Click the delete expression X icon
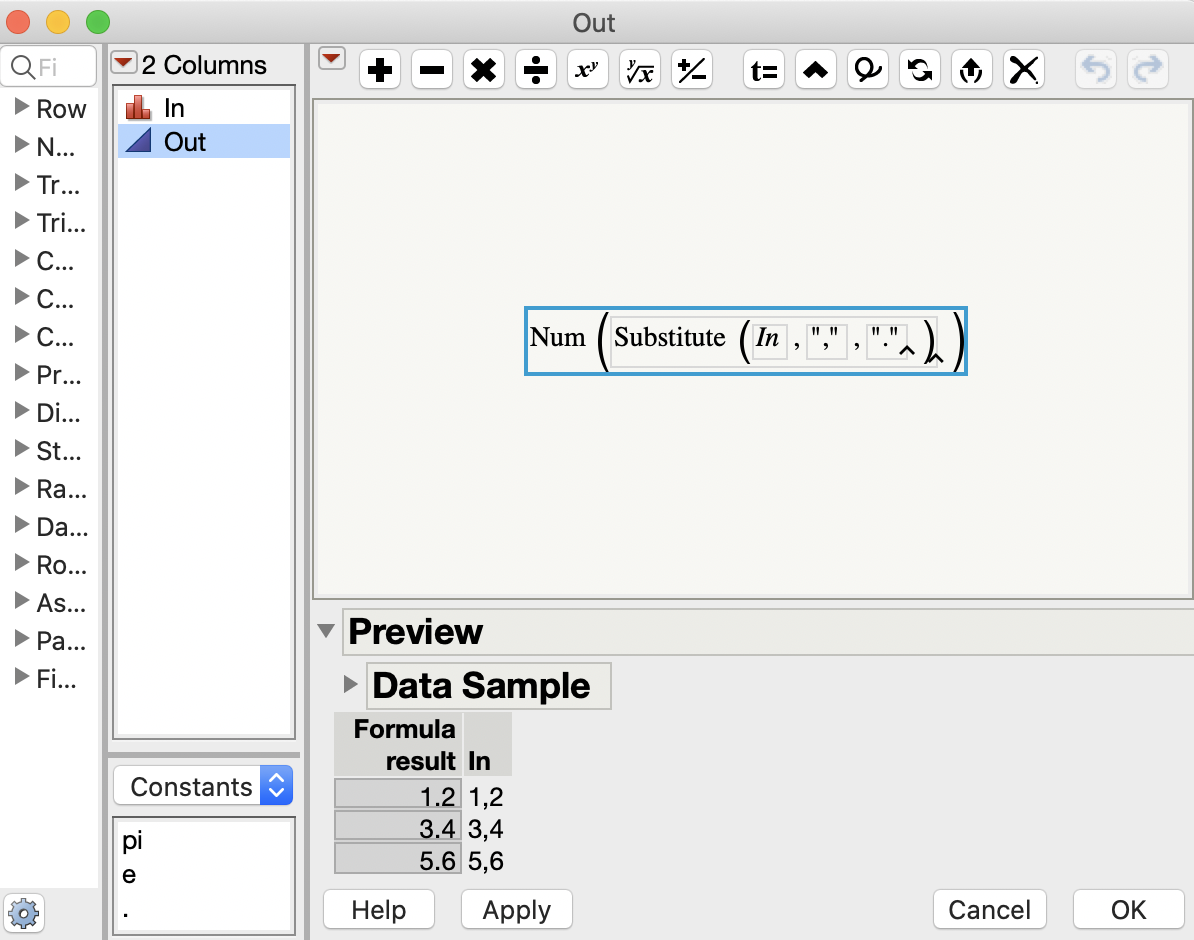The height and width of the screenshot is (940, 1194). (x=1023, y=69)
